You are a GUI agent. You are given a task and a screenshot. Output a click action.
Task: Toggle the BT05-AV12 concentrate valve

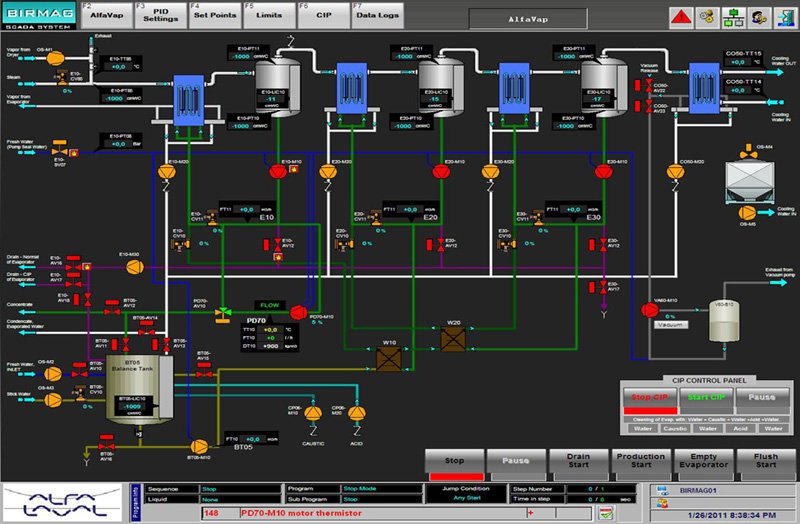coord(112,307)
